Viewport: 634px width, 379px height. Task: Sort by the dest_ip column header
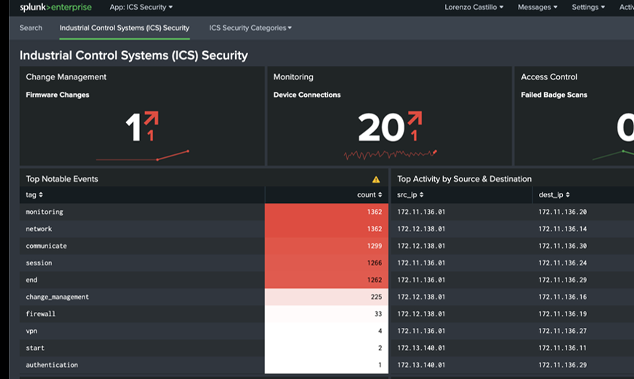[x=554, y=195]
